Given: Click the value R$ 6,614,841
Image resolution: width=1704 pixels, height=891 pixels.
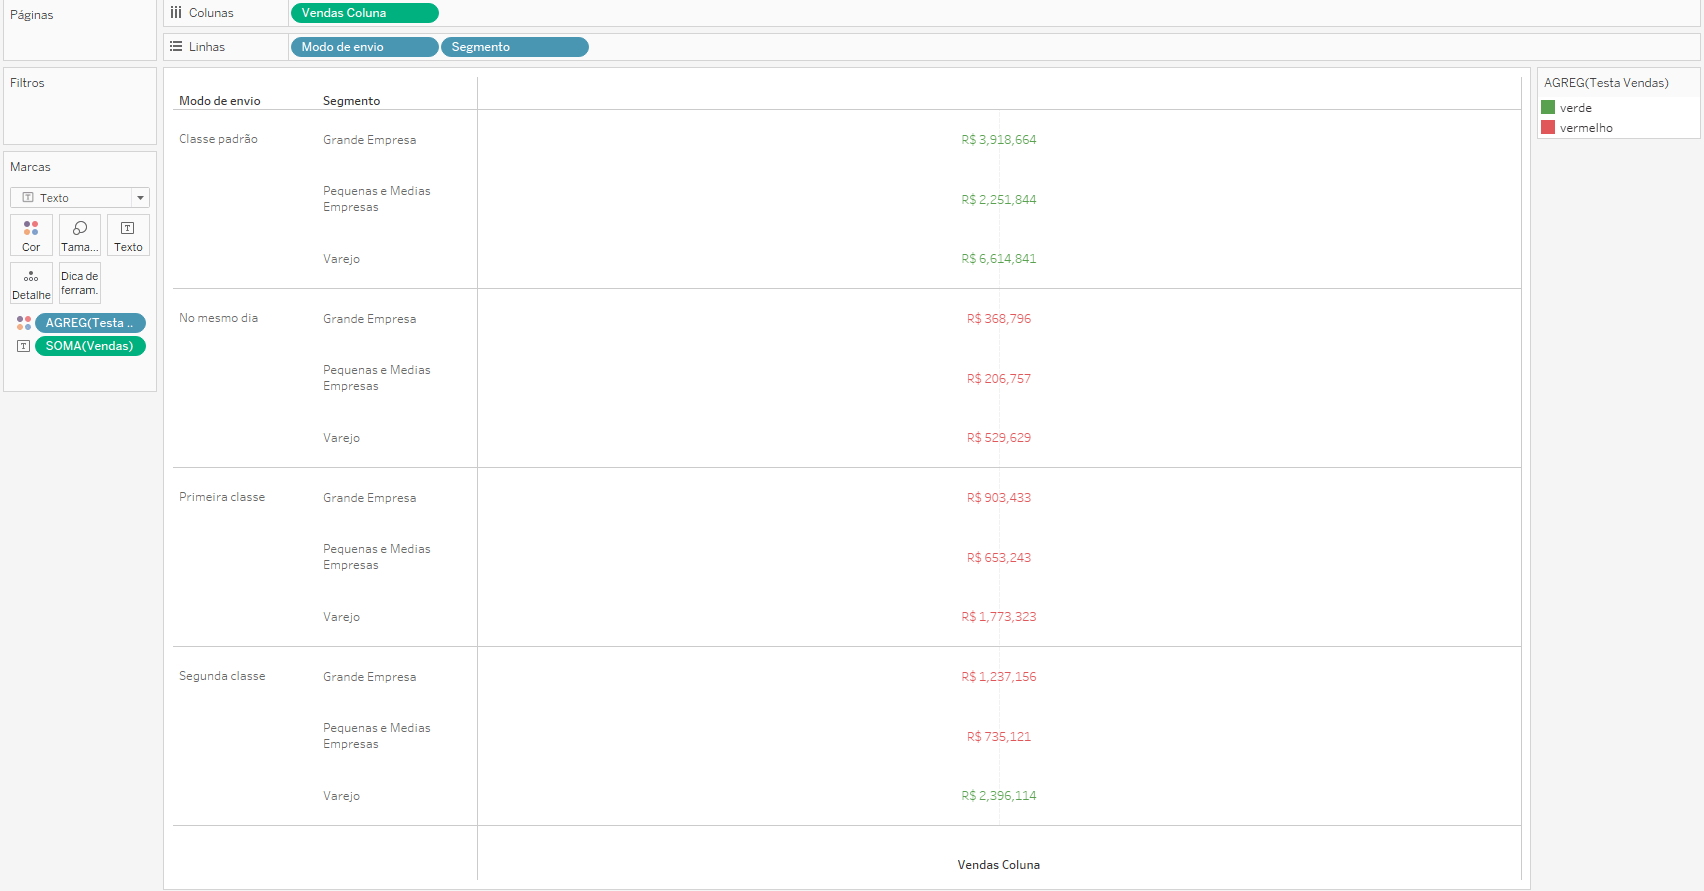Looking at the screenshot, I should [x=999, y=259].
